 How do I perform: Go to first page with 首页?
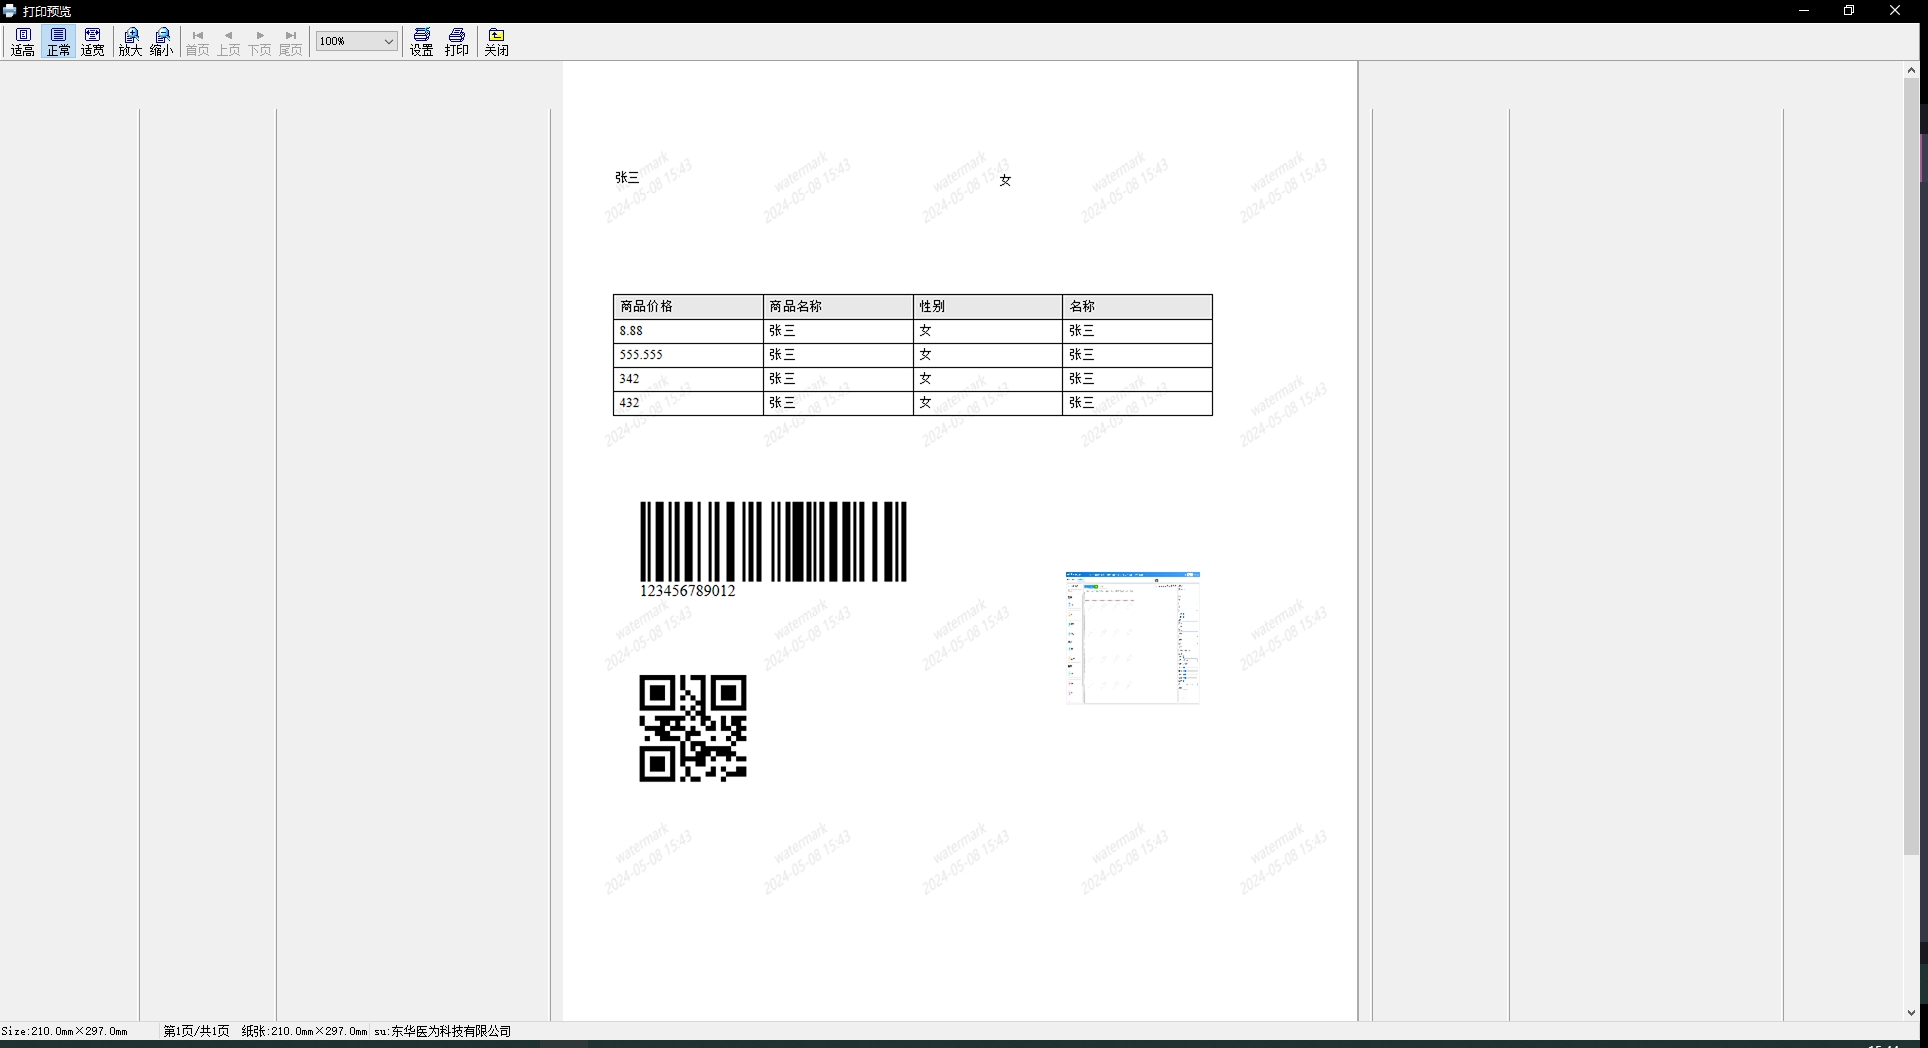click(x=198, y=42)
